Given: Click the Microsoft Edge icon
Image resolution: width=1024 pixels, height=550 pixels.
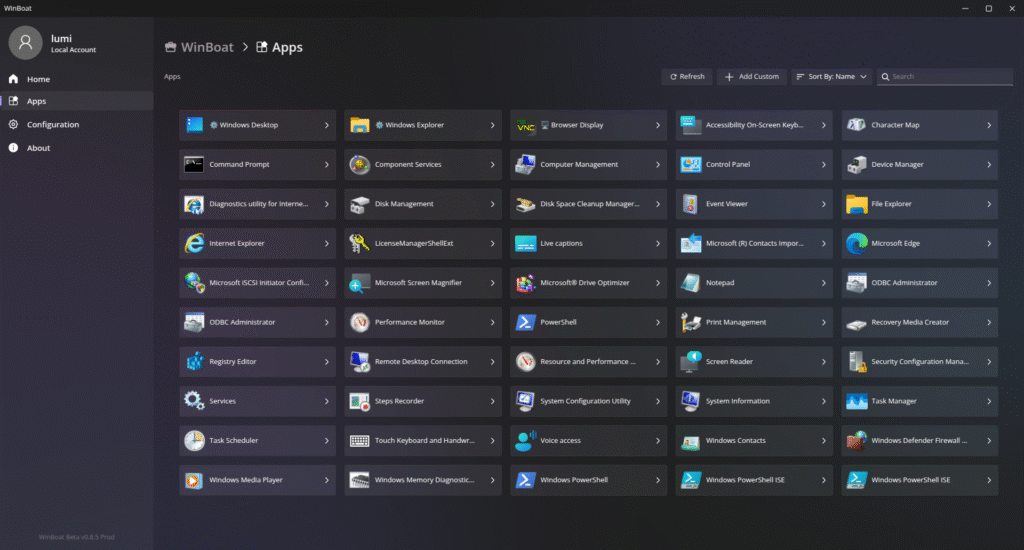Looking at the screenshot, I should pos(856,243).
